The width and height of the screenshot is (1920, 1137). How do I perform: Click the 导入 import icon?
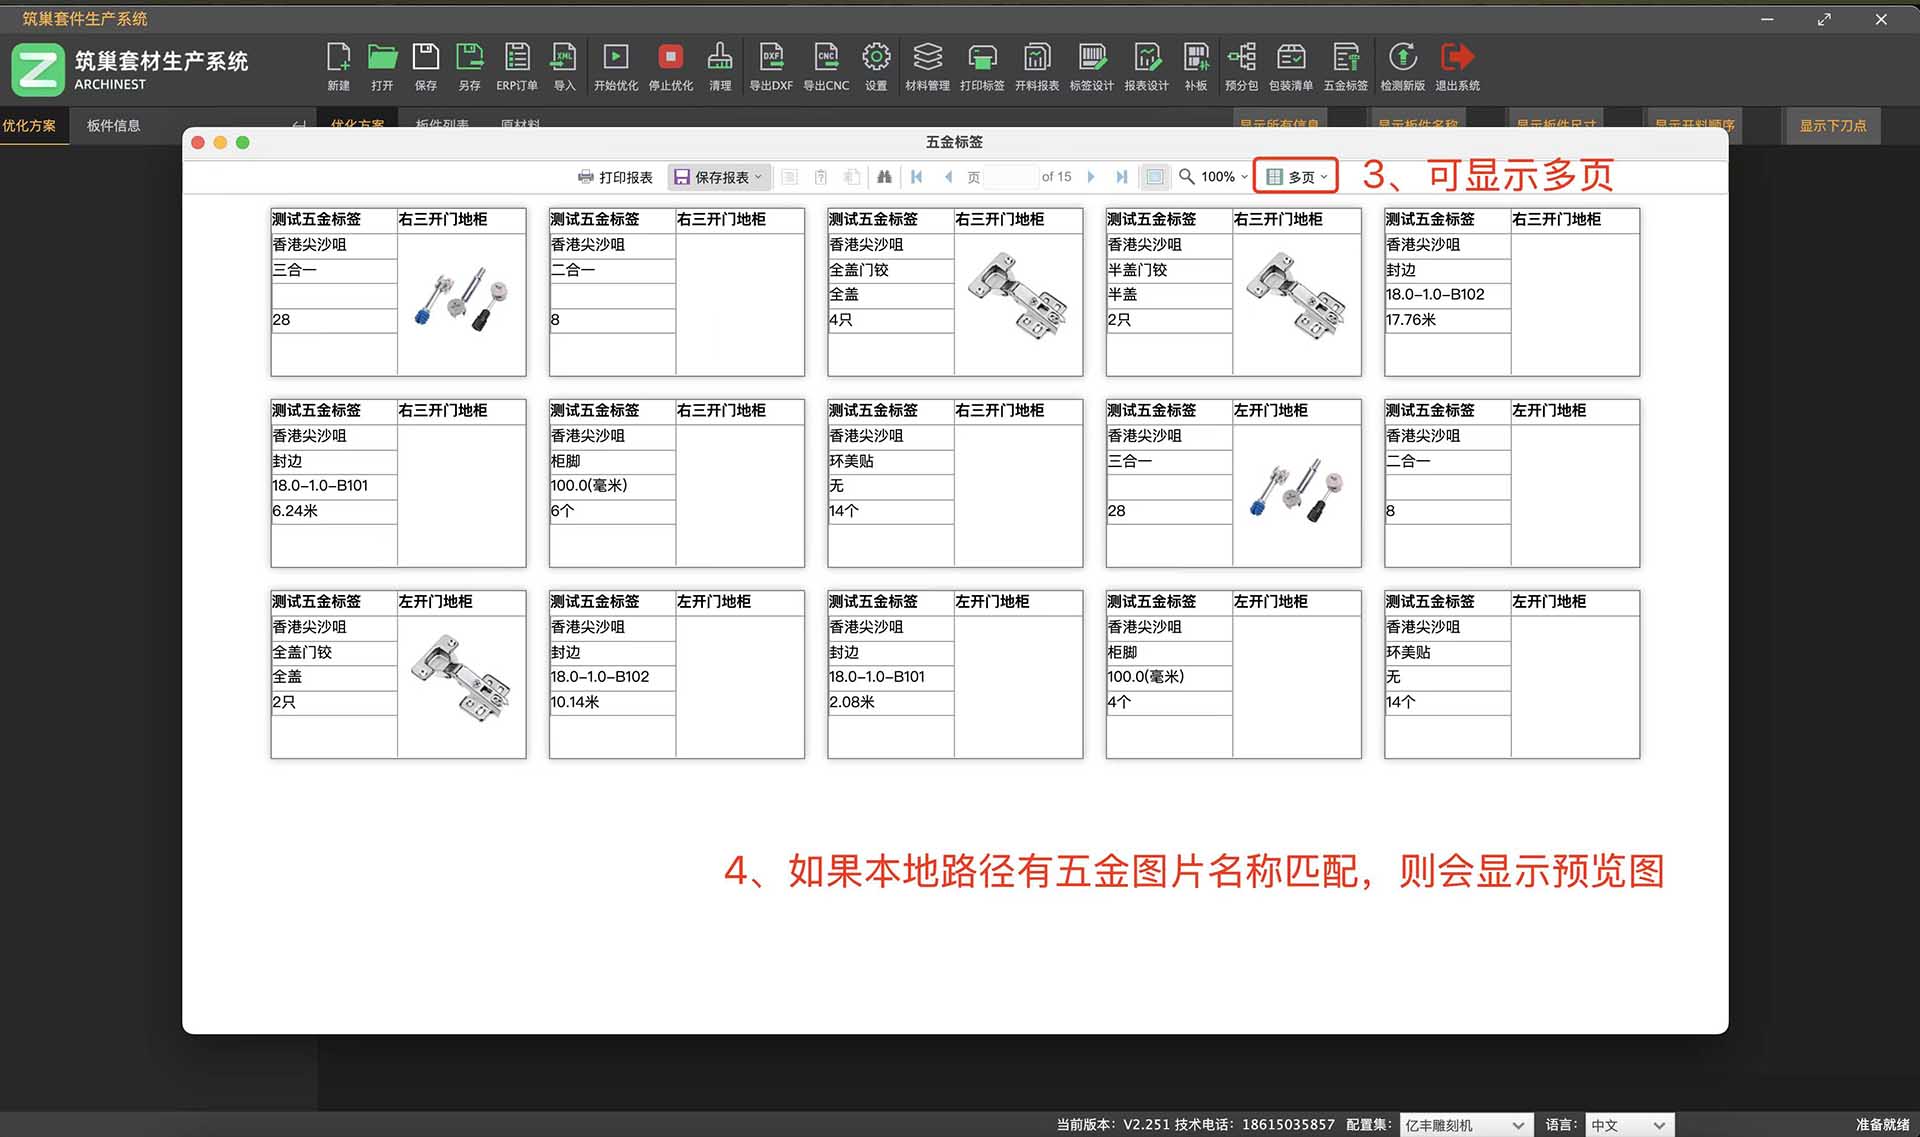pos(564,67)
